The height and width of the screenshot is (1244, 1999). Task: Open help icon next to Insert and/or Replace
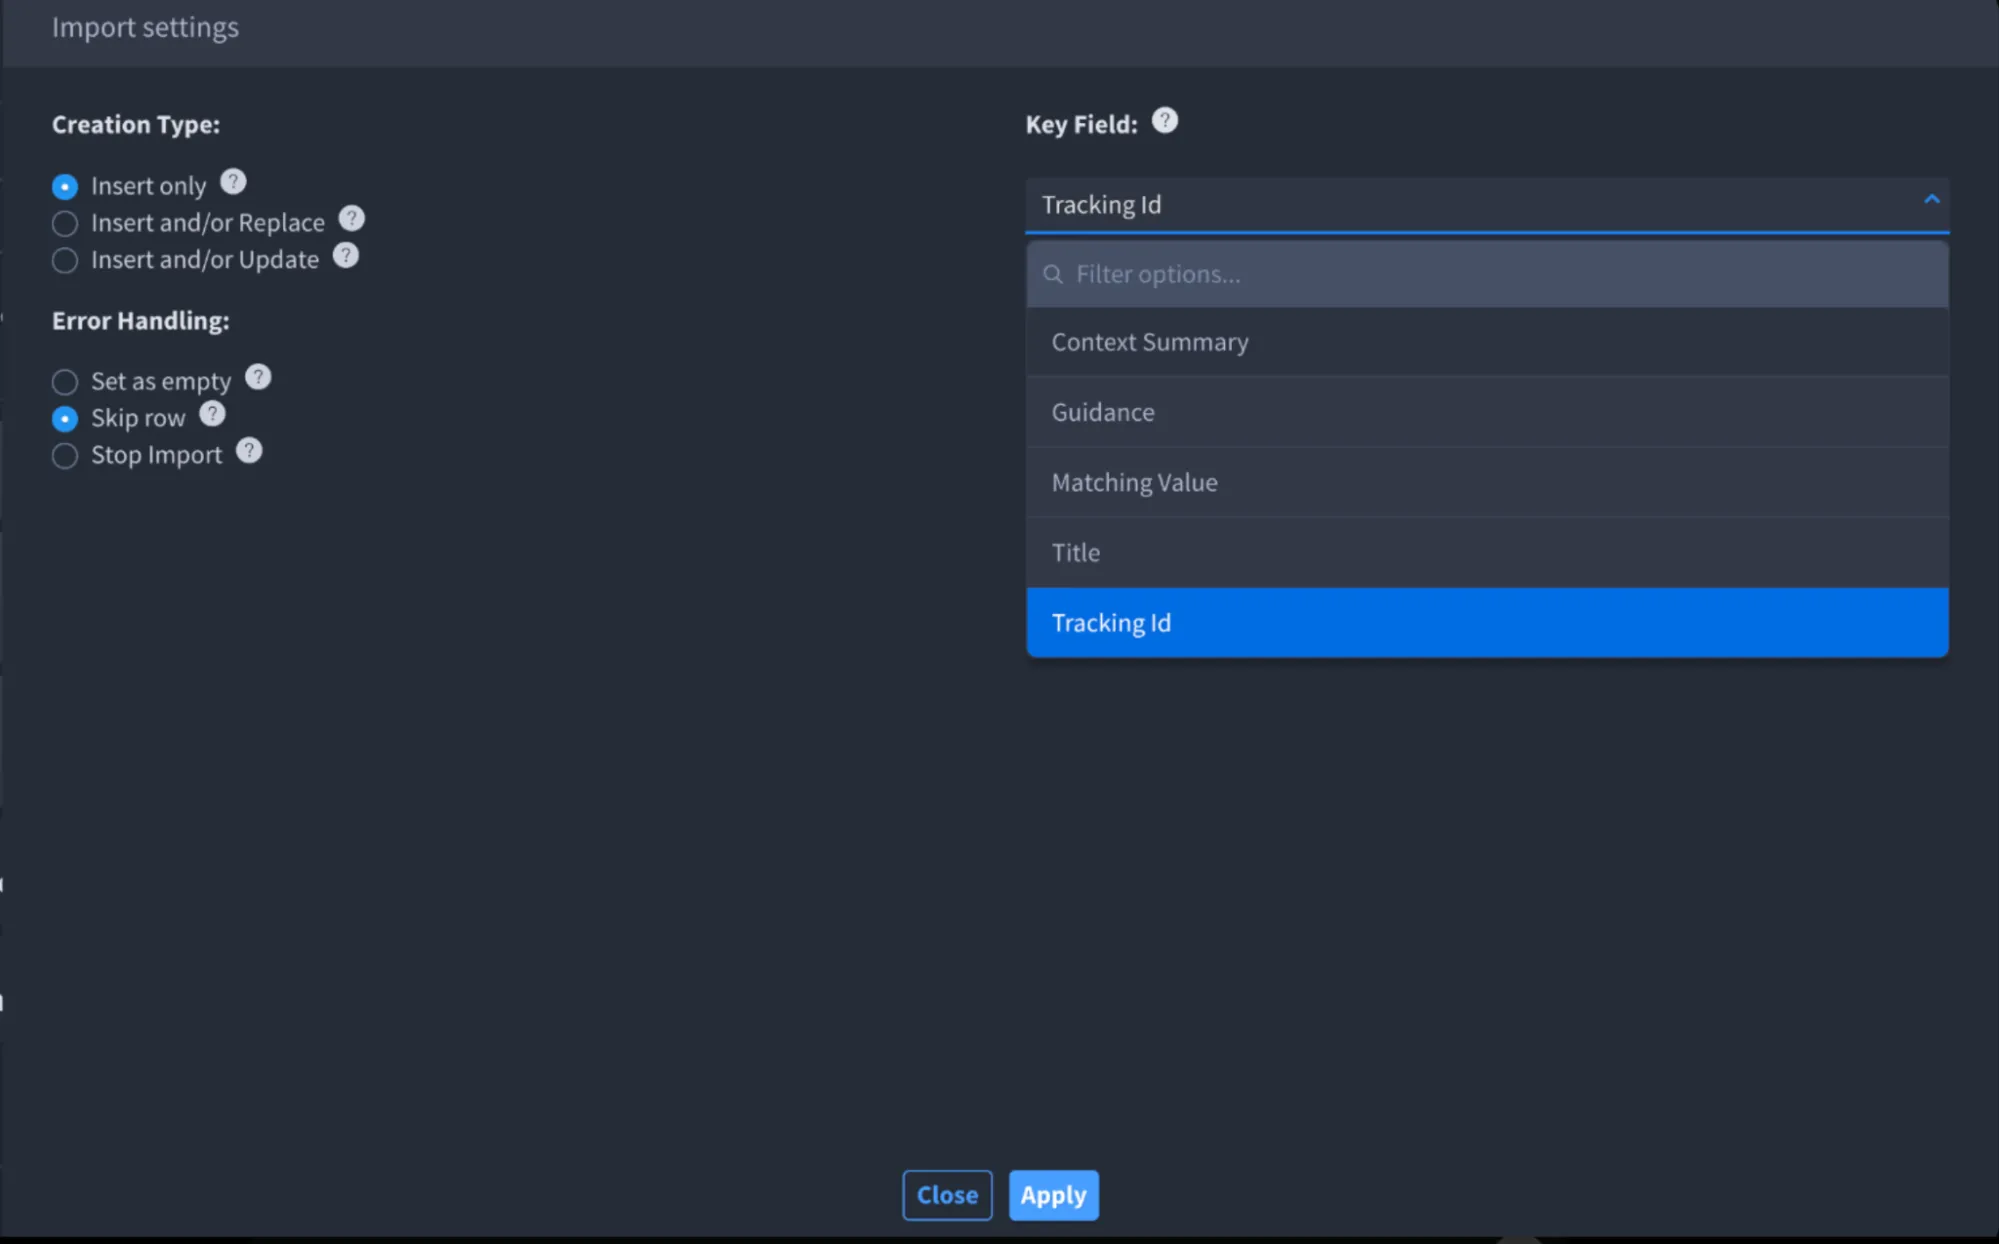352,218
